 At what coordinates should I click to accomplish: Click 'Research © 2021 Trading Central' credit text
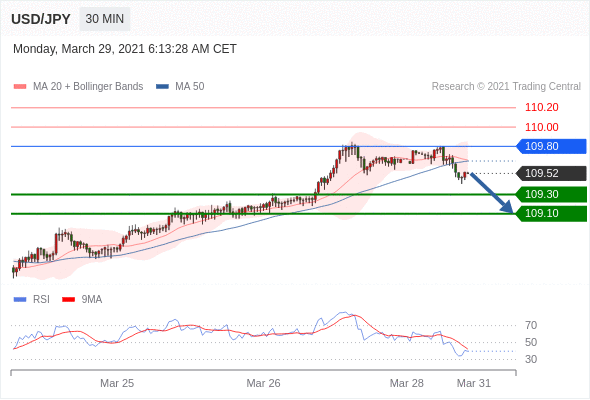point(506,87)
